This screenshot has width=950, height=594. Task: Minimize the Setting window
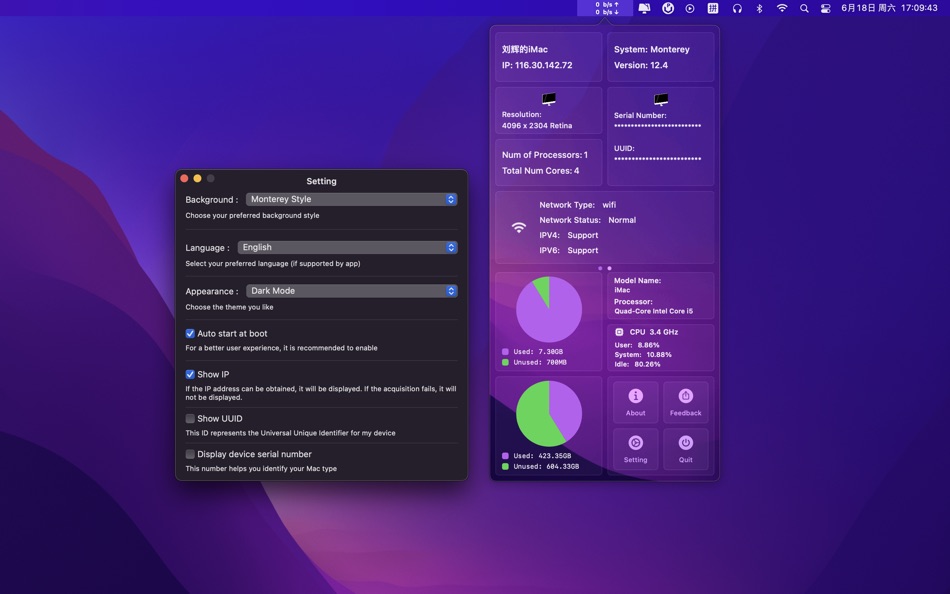(x=198, y=178)
